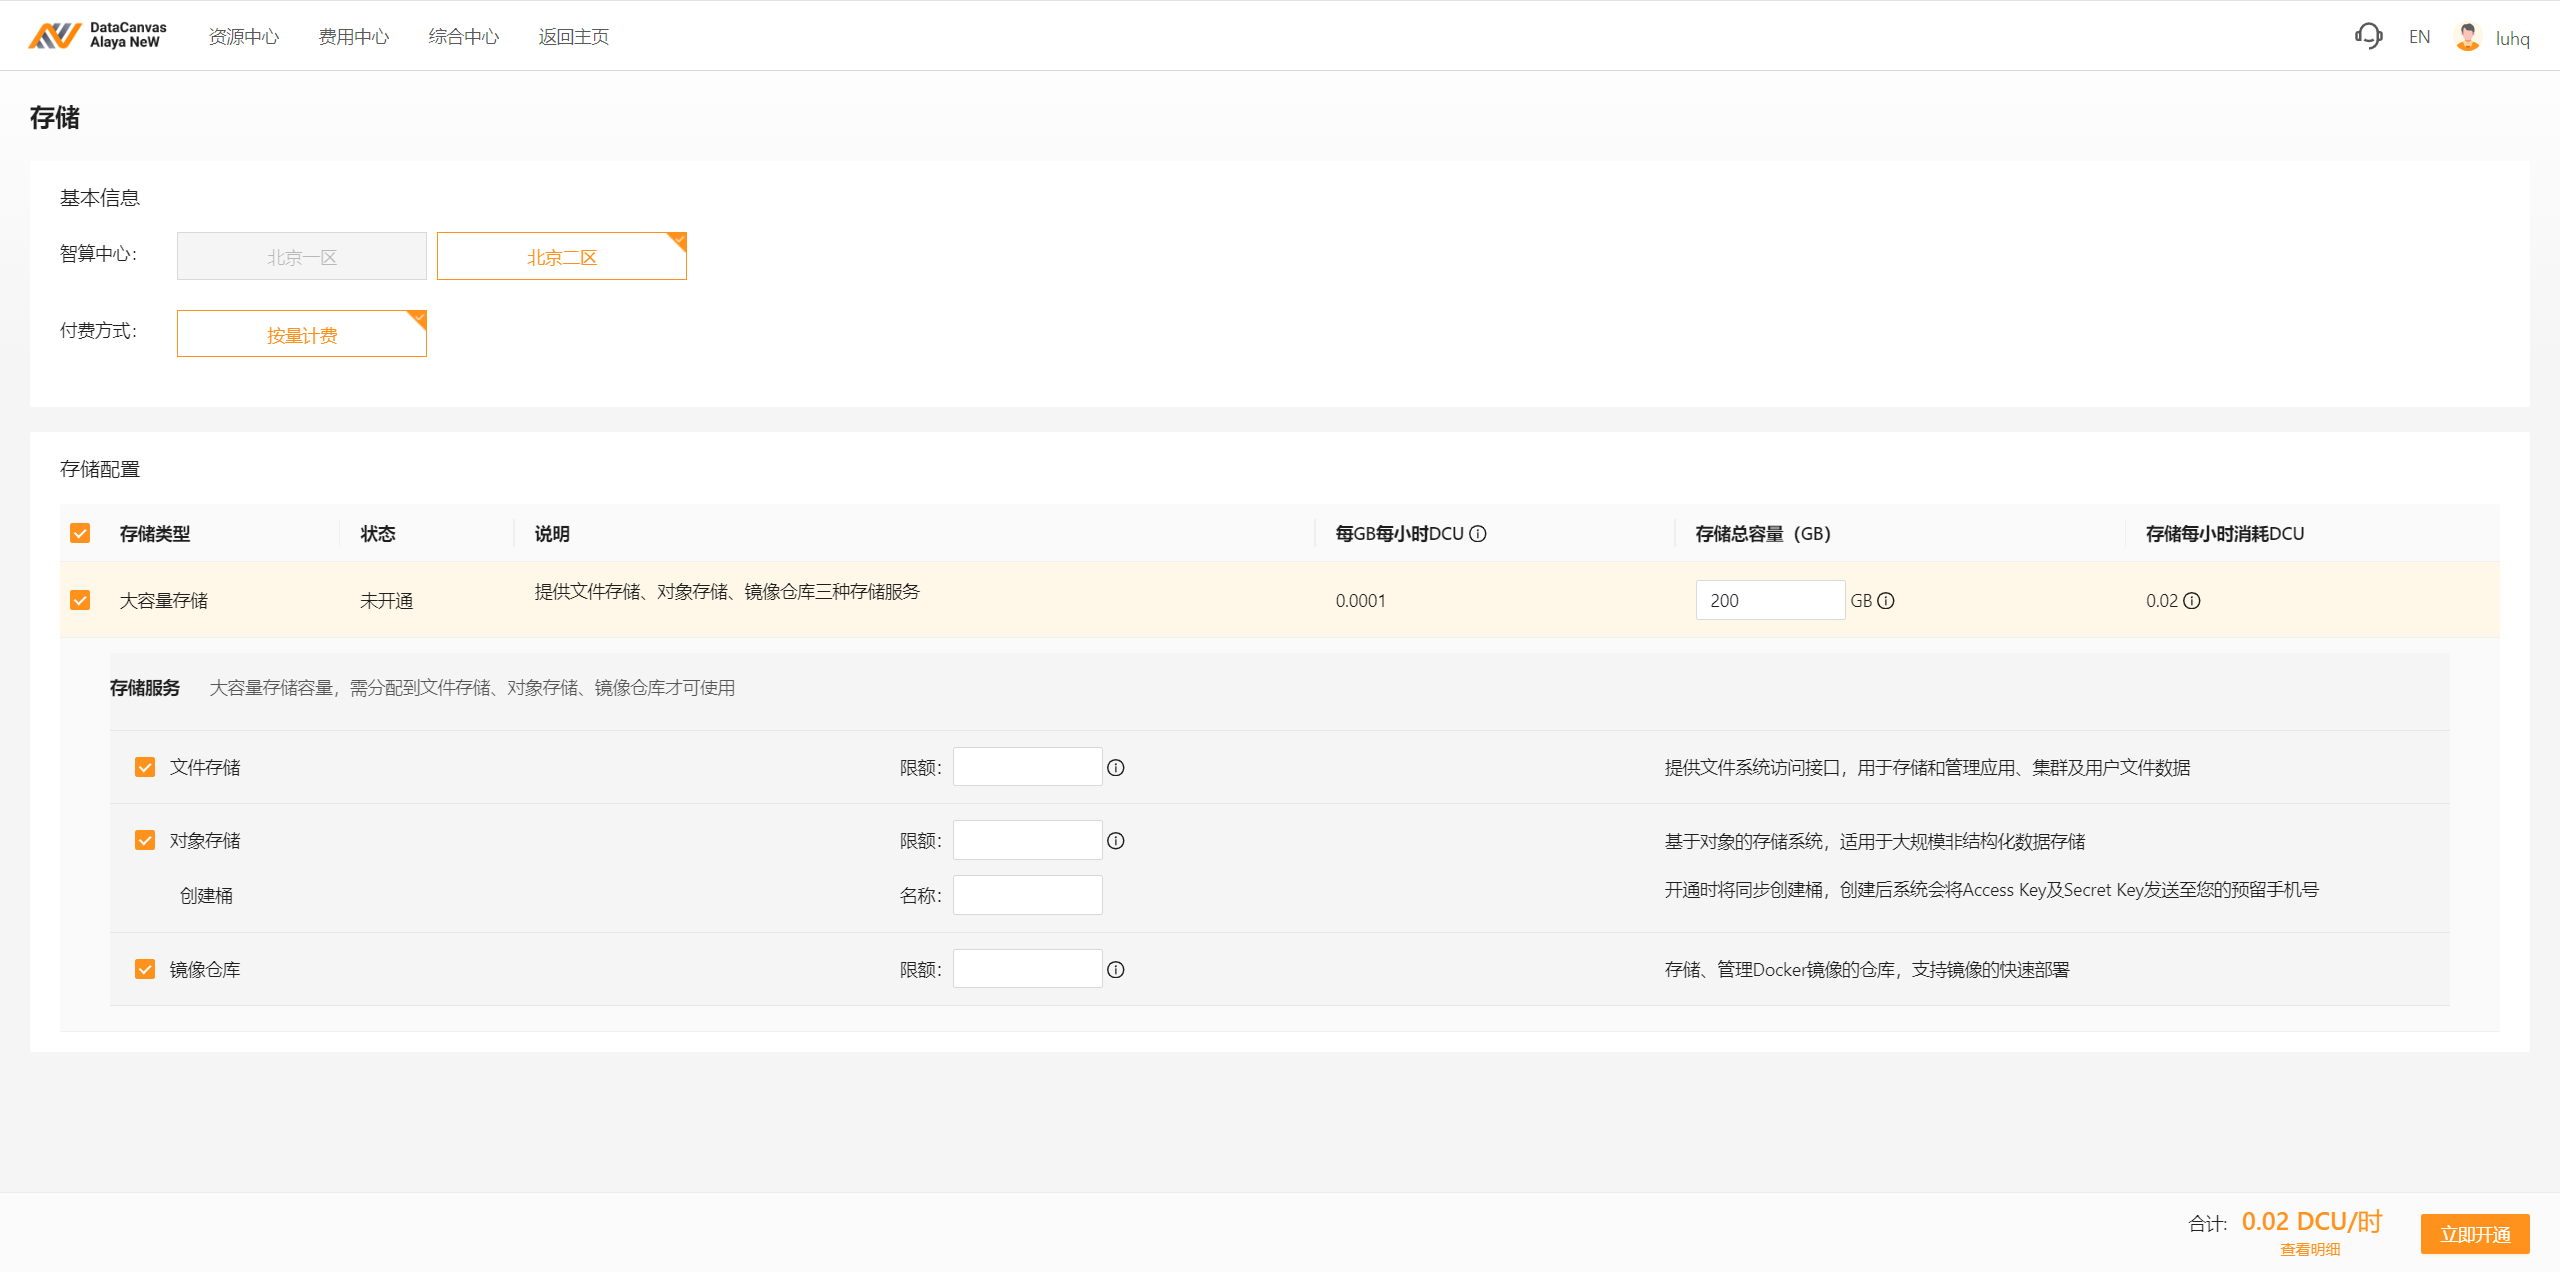The width and height of the screenshot is (2560, 1272).
Task: Click info icon beside 每GB每小时DCU header
Action: click(1478, 534)
